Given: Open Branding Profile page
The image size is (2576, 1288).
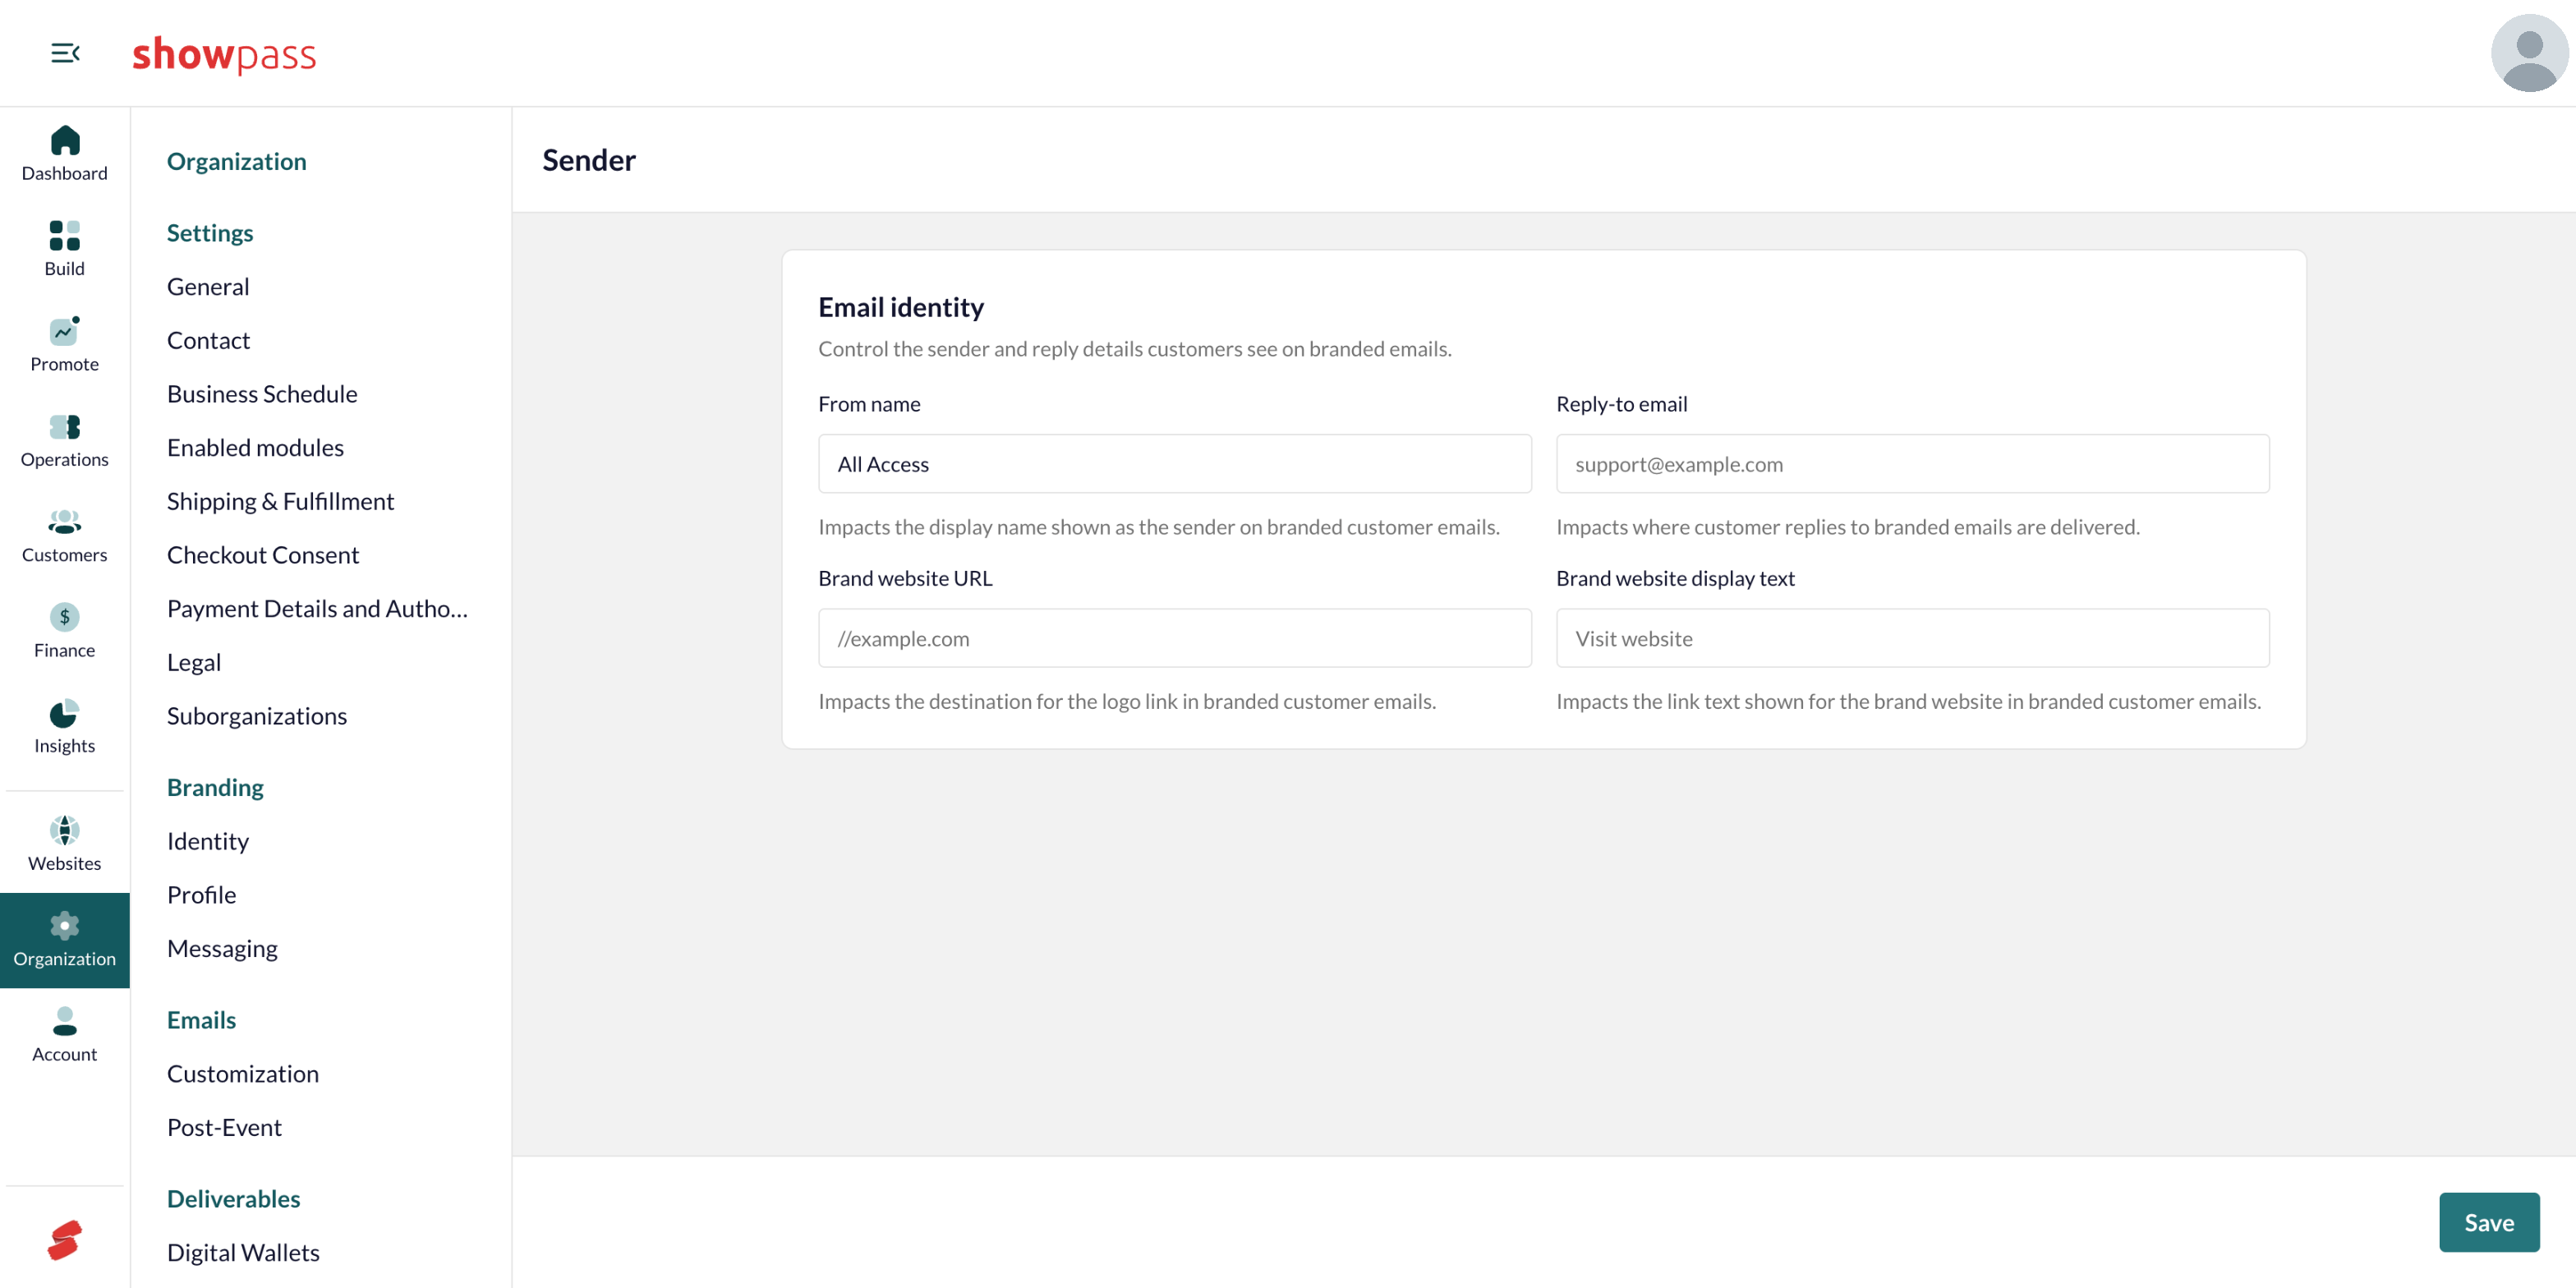Looking at the screenshot, I should coord(202,895).
